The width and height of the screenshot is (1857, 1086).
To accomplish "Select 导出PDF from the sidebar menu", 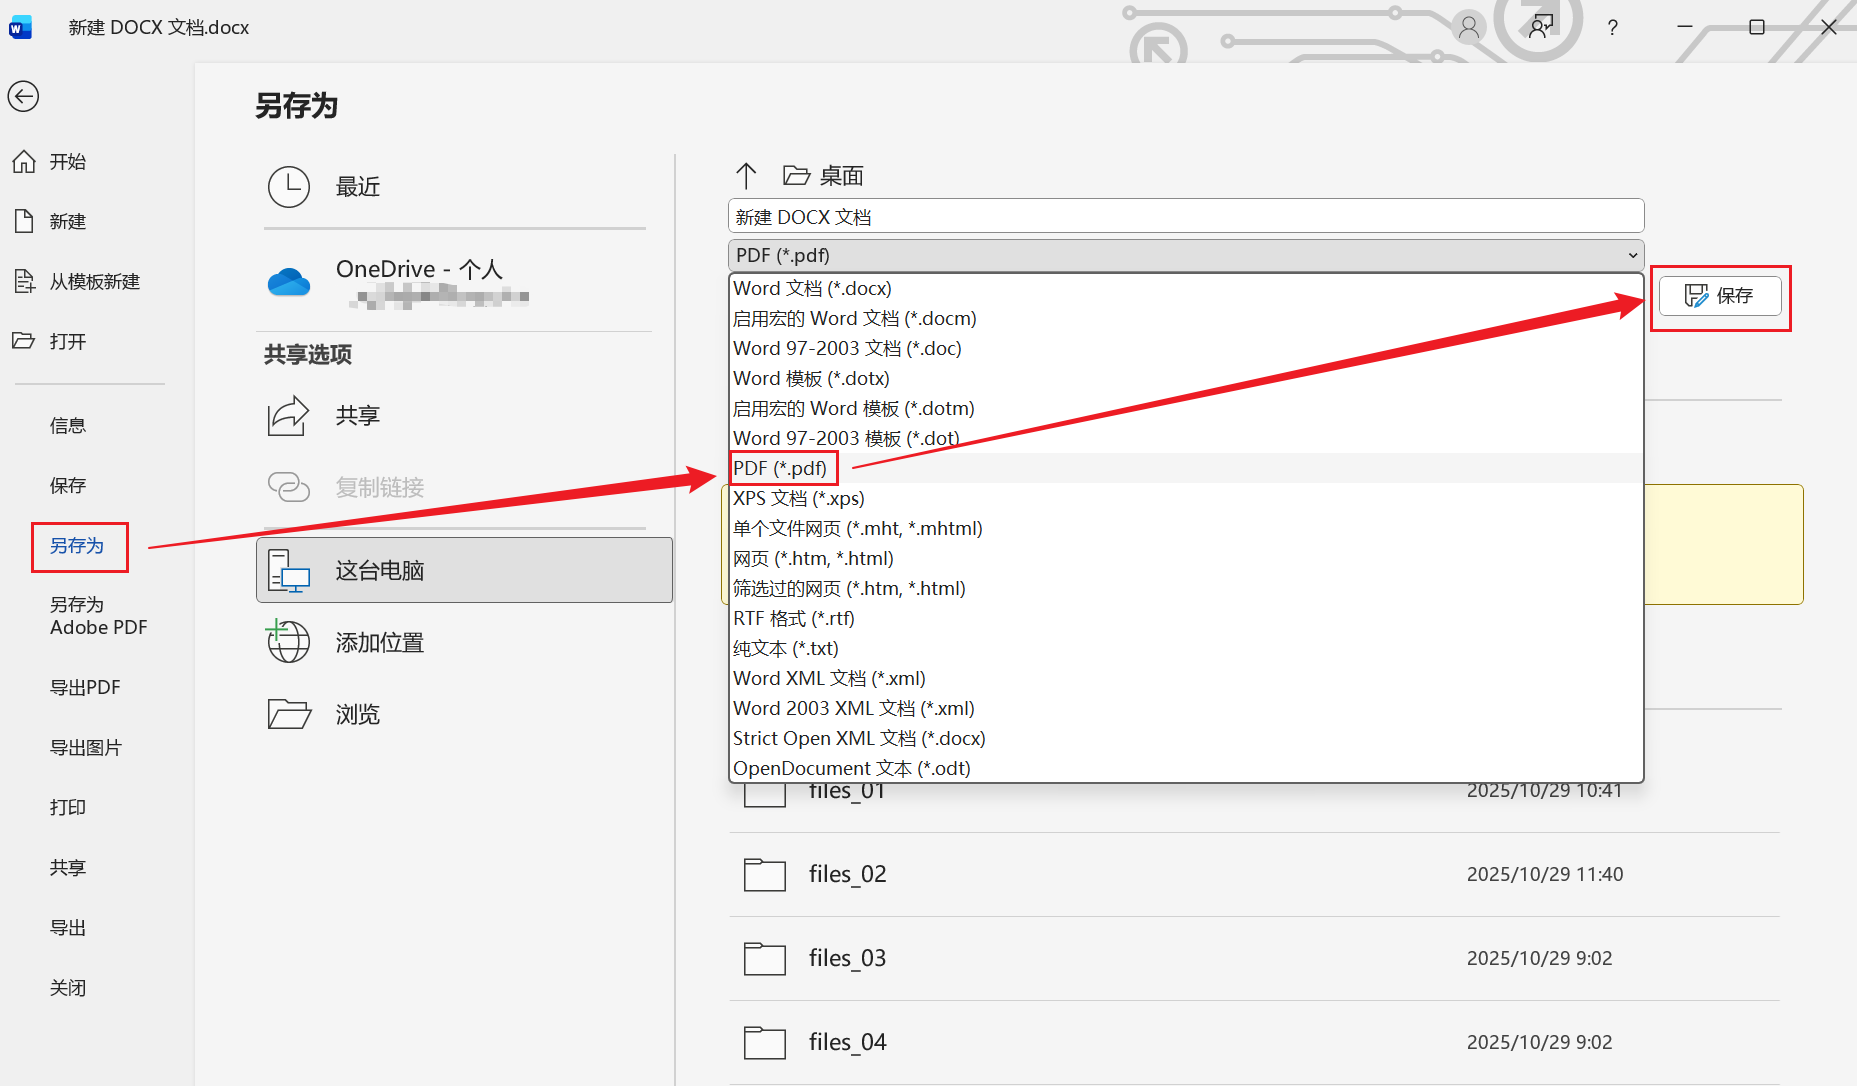I will [x=85, y=688].
